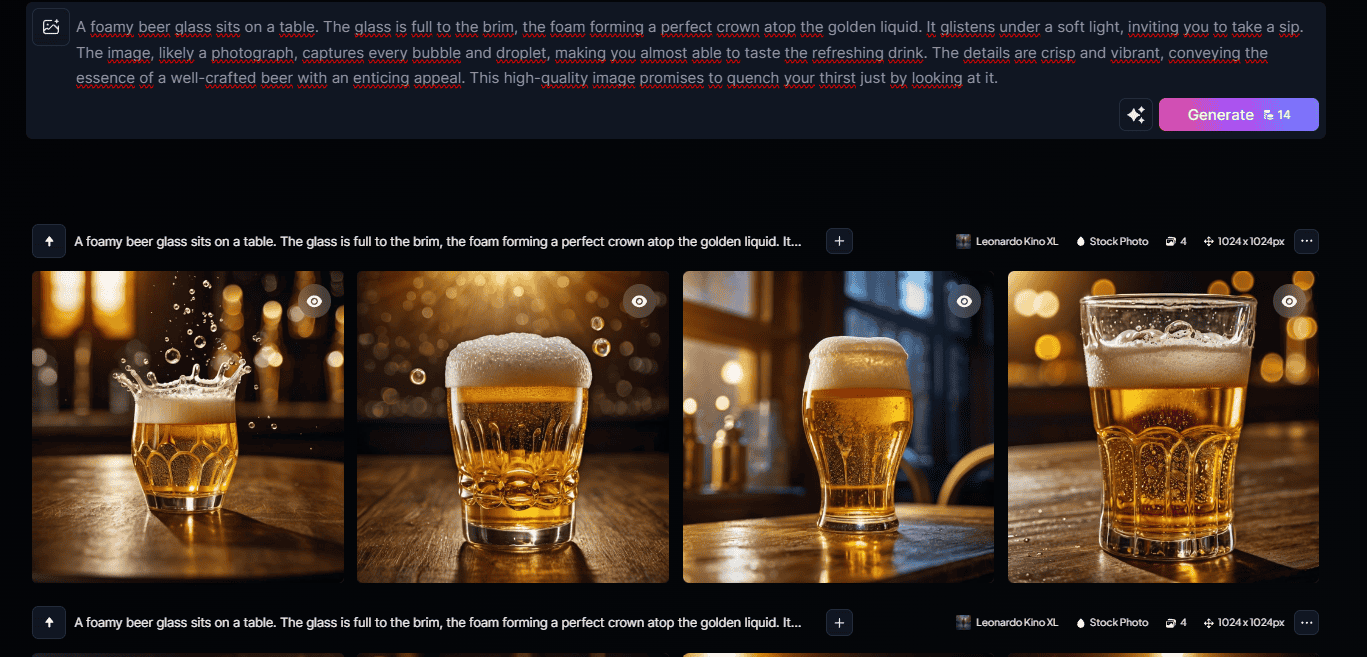Open the tall curved beer glass thumbnail
1367x657 pixels.
tap(838, 427)
